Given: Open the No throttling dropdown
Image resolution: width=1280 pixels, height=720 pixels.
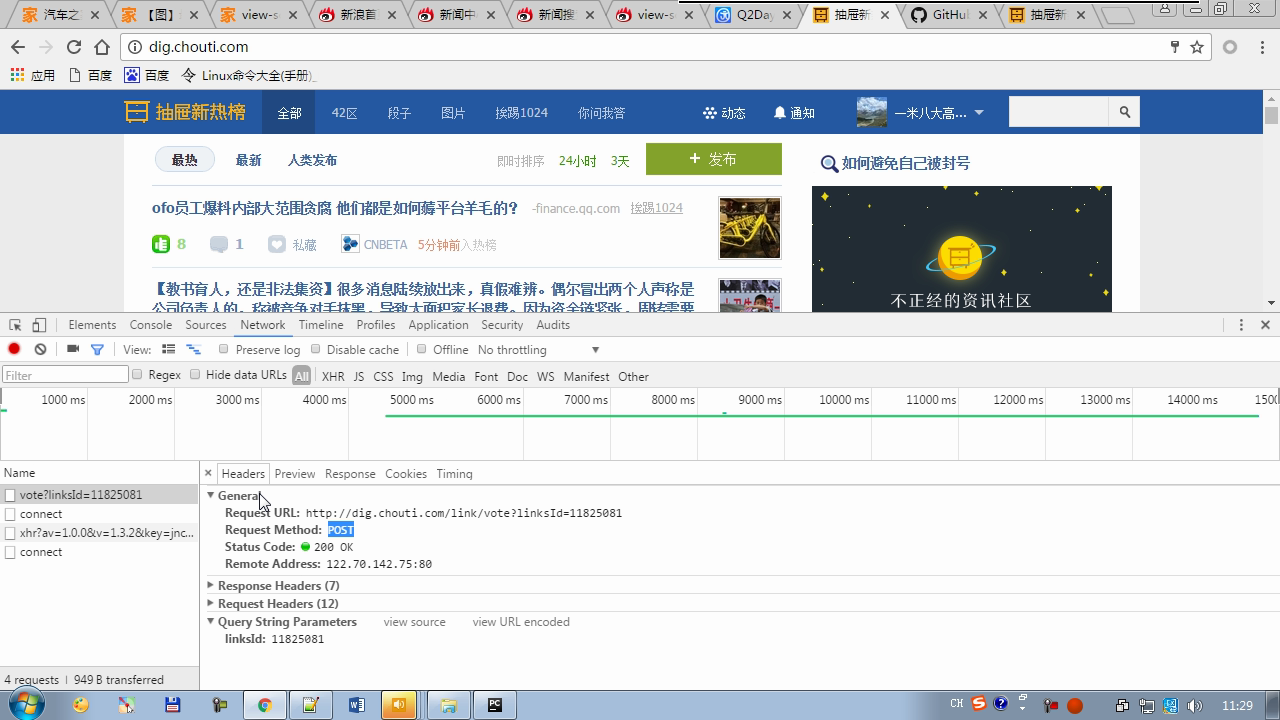Looking at the screenshot, I should tap(538, 350).
